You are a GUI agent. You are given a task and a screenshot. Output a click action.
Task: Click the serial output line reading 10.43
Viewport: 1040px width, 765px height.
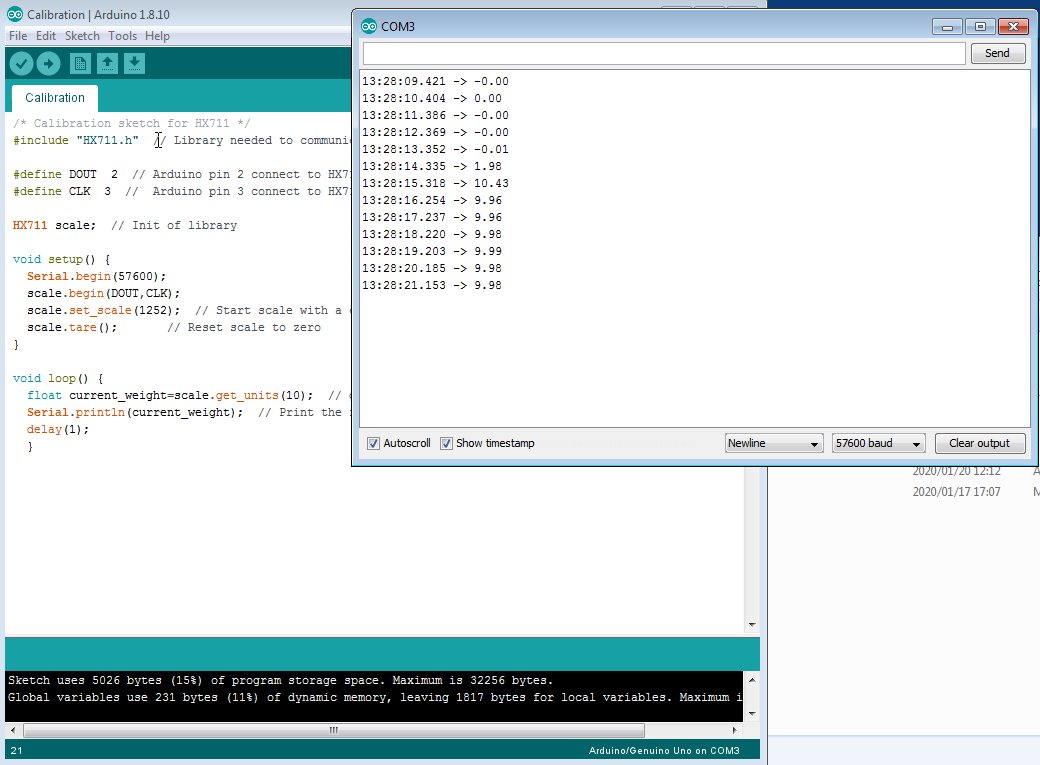(435, 183)
